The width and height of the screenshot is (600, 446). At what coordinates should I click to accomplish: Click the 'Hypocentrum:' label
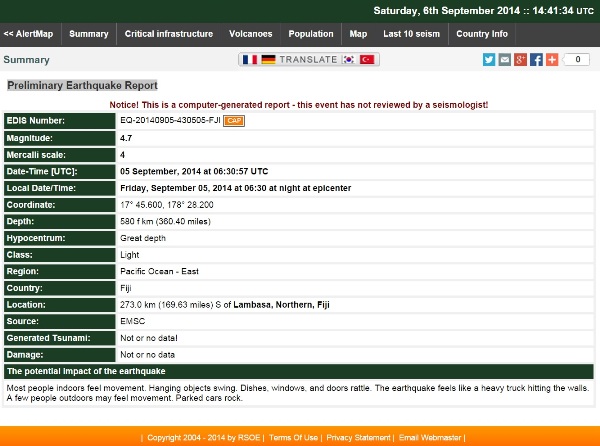(36, 238)
